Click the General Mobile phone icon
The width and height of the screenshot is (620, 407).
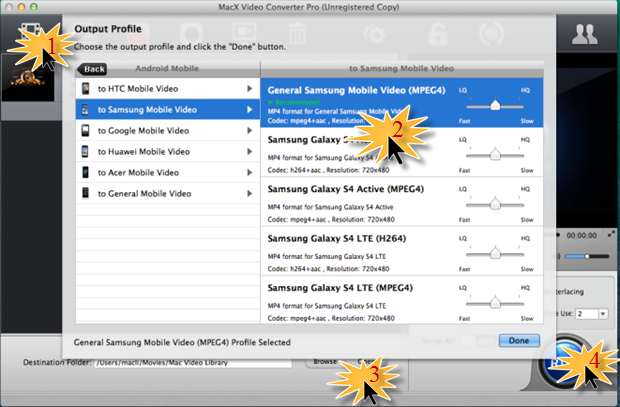point(85,193)
